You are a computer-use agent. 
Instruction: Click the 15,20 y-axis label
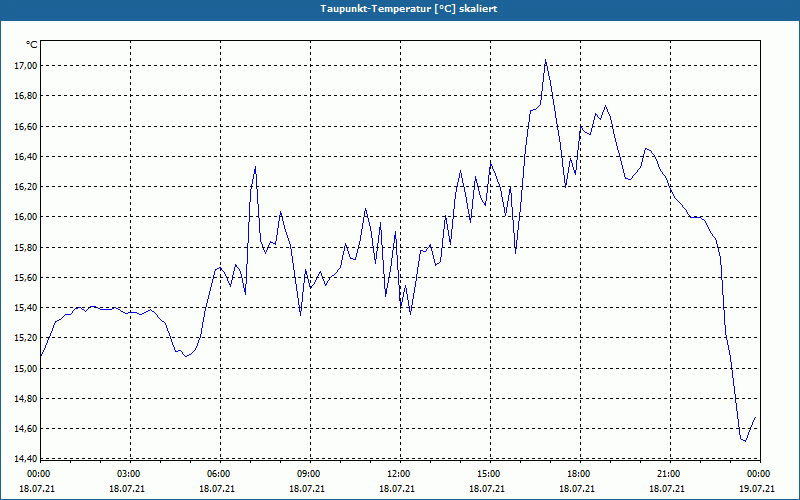tap(26, 338)
